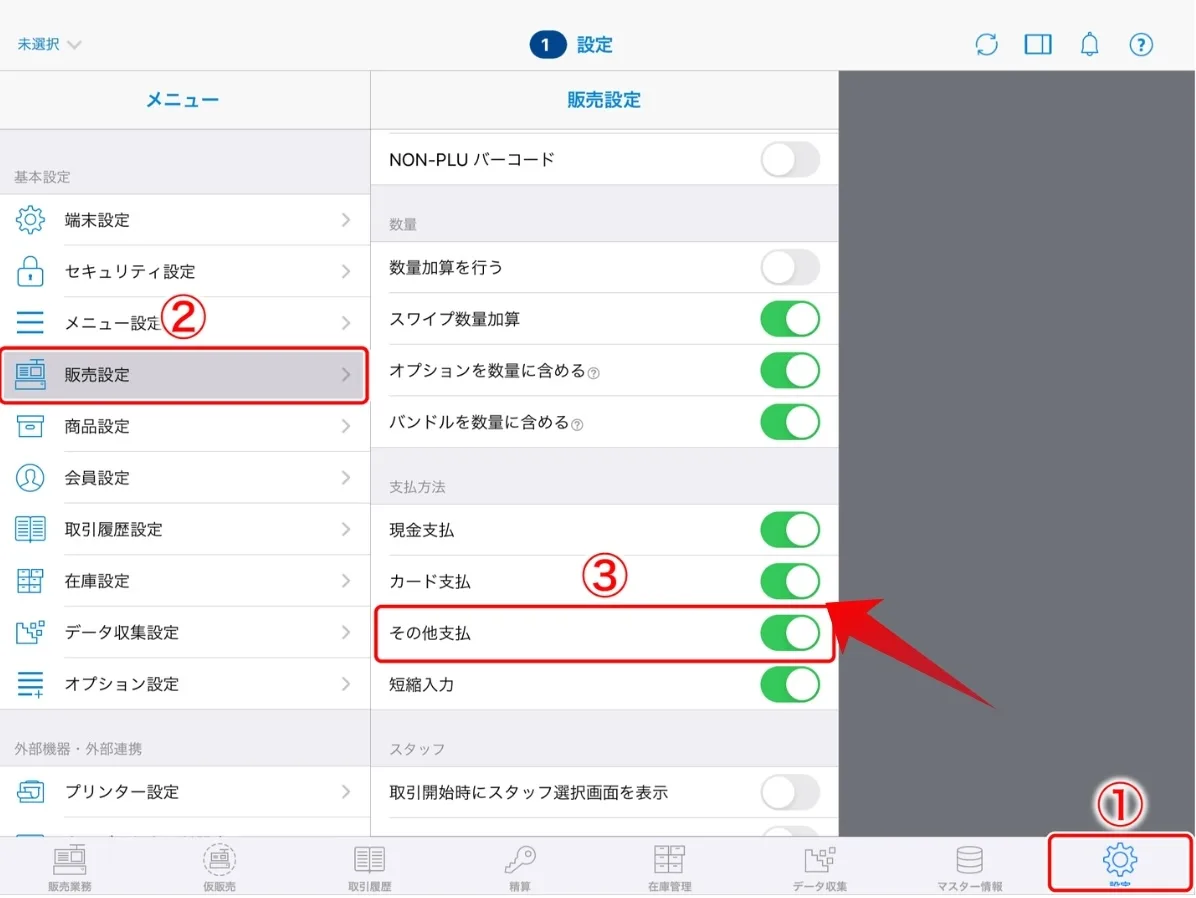Open 精算 key icon in bottom bar
The width and height of the screenshot is (1196, 898).
click(519, 866)
